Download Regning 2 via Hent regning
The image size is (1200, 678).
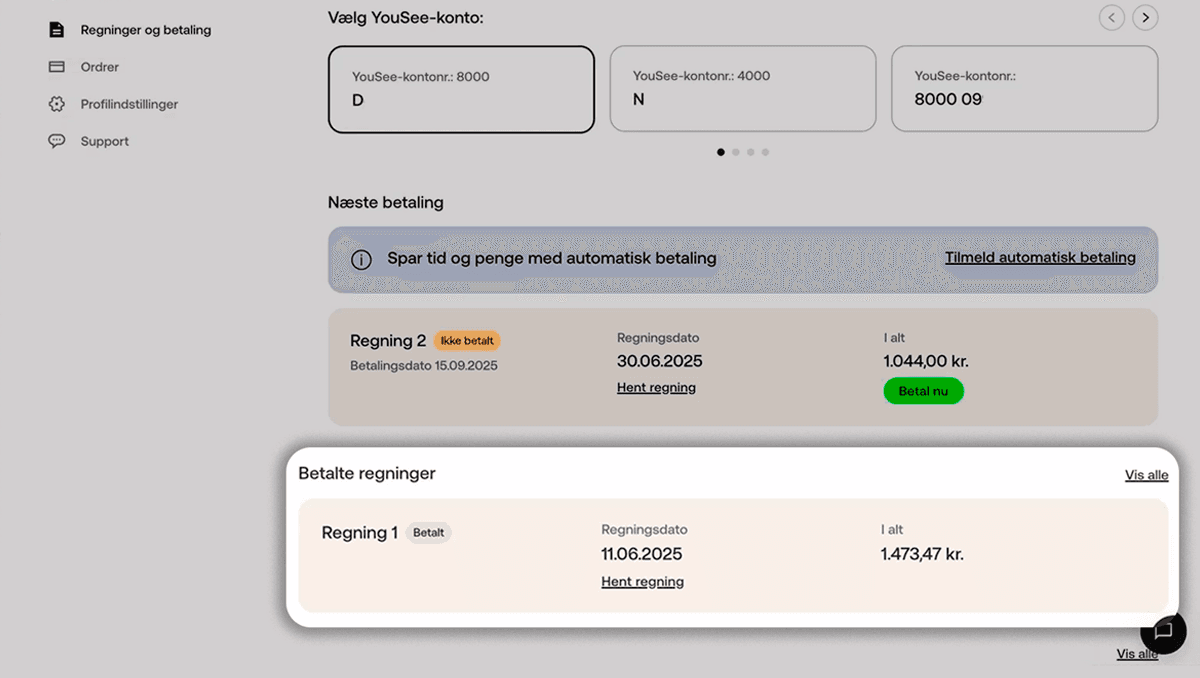tap(656, 388)
